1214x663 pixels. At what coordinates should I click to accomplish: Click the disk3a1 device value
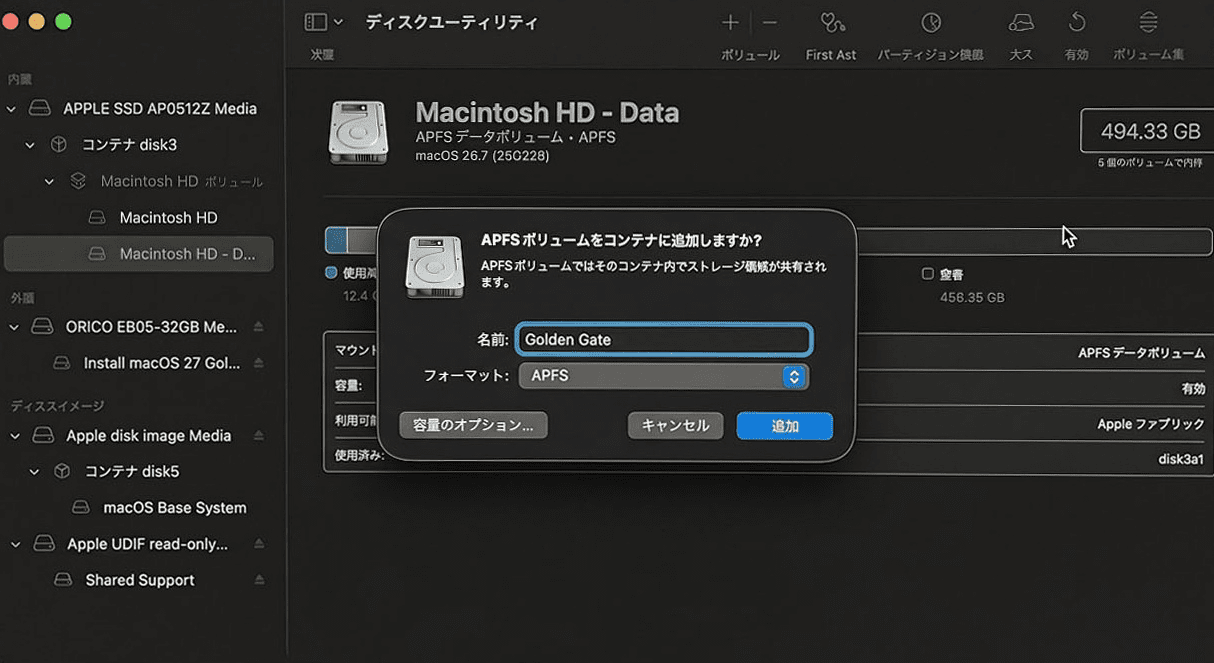coord(1181,460)
